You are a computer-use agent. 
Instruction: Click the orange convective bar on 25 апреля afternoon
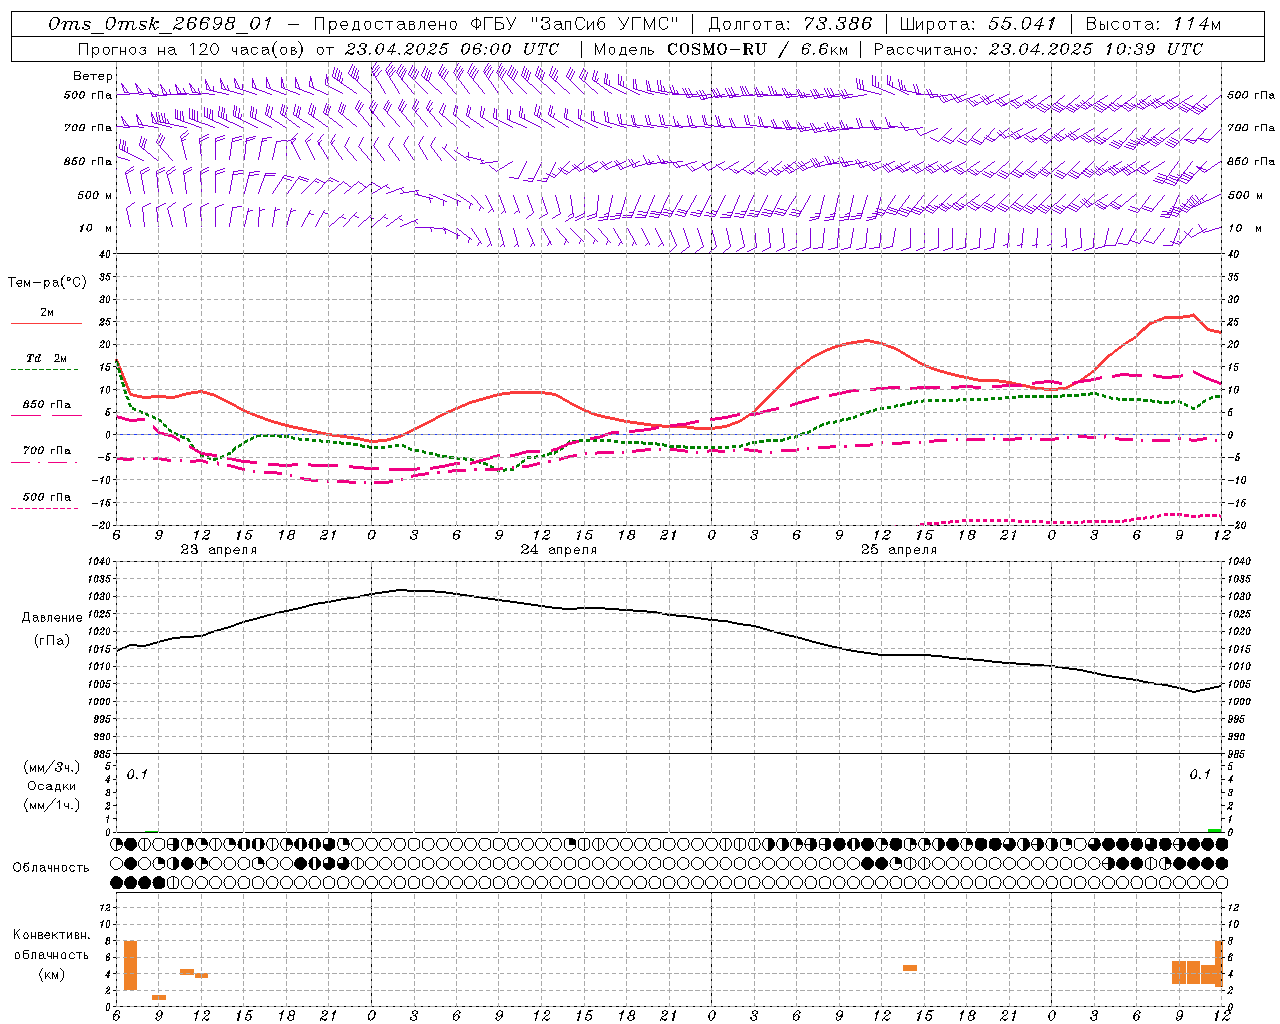click(x=910, y=968)
